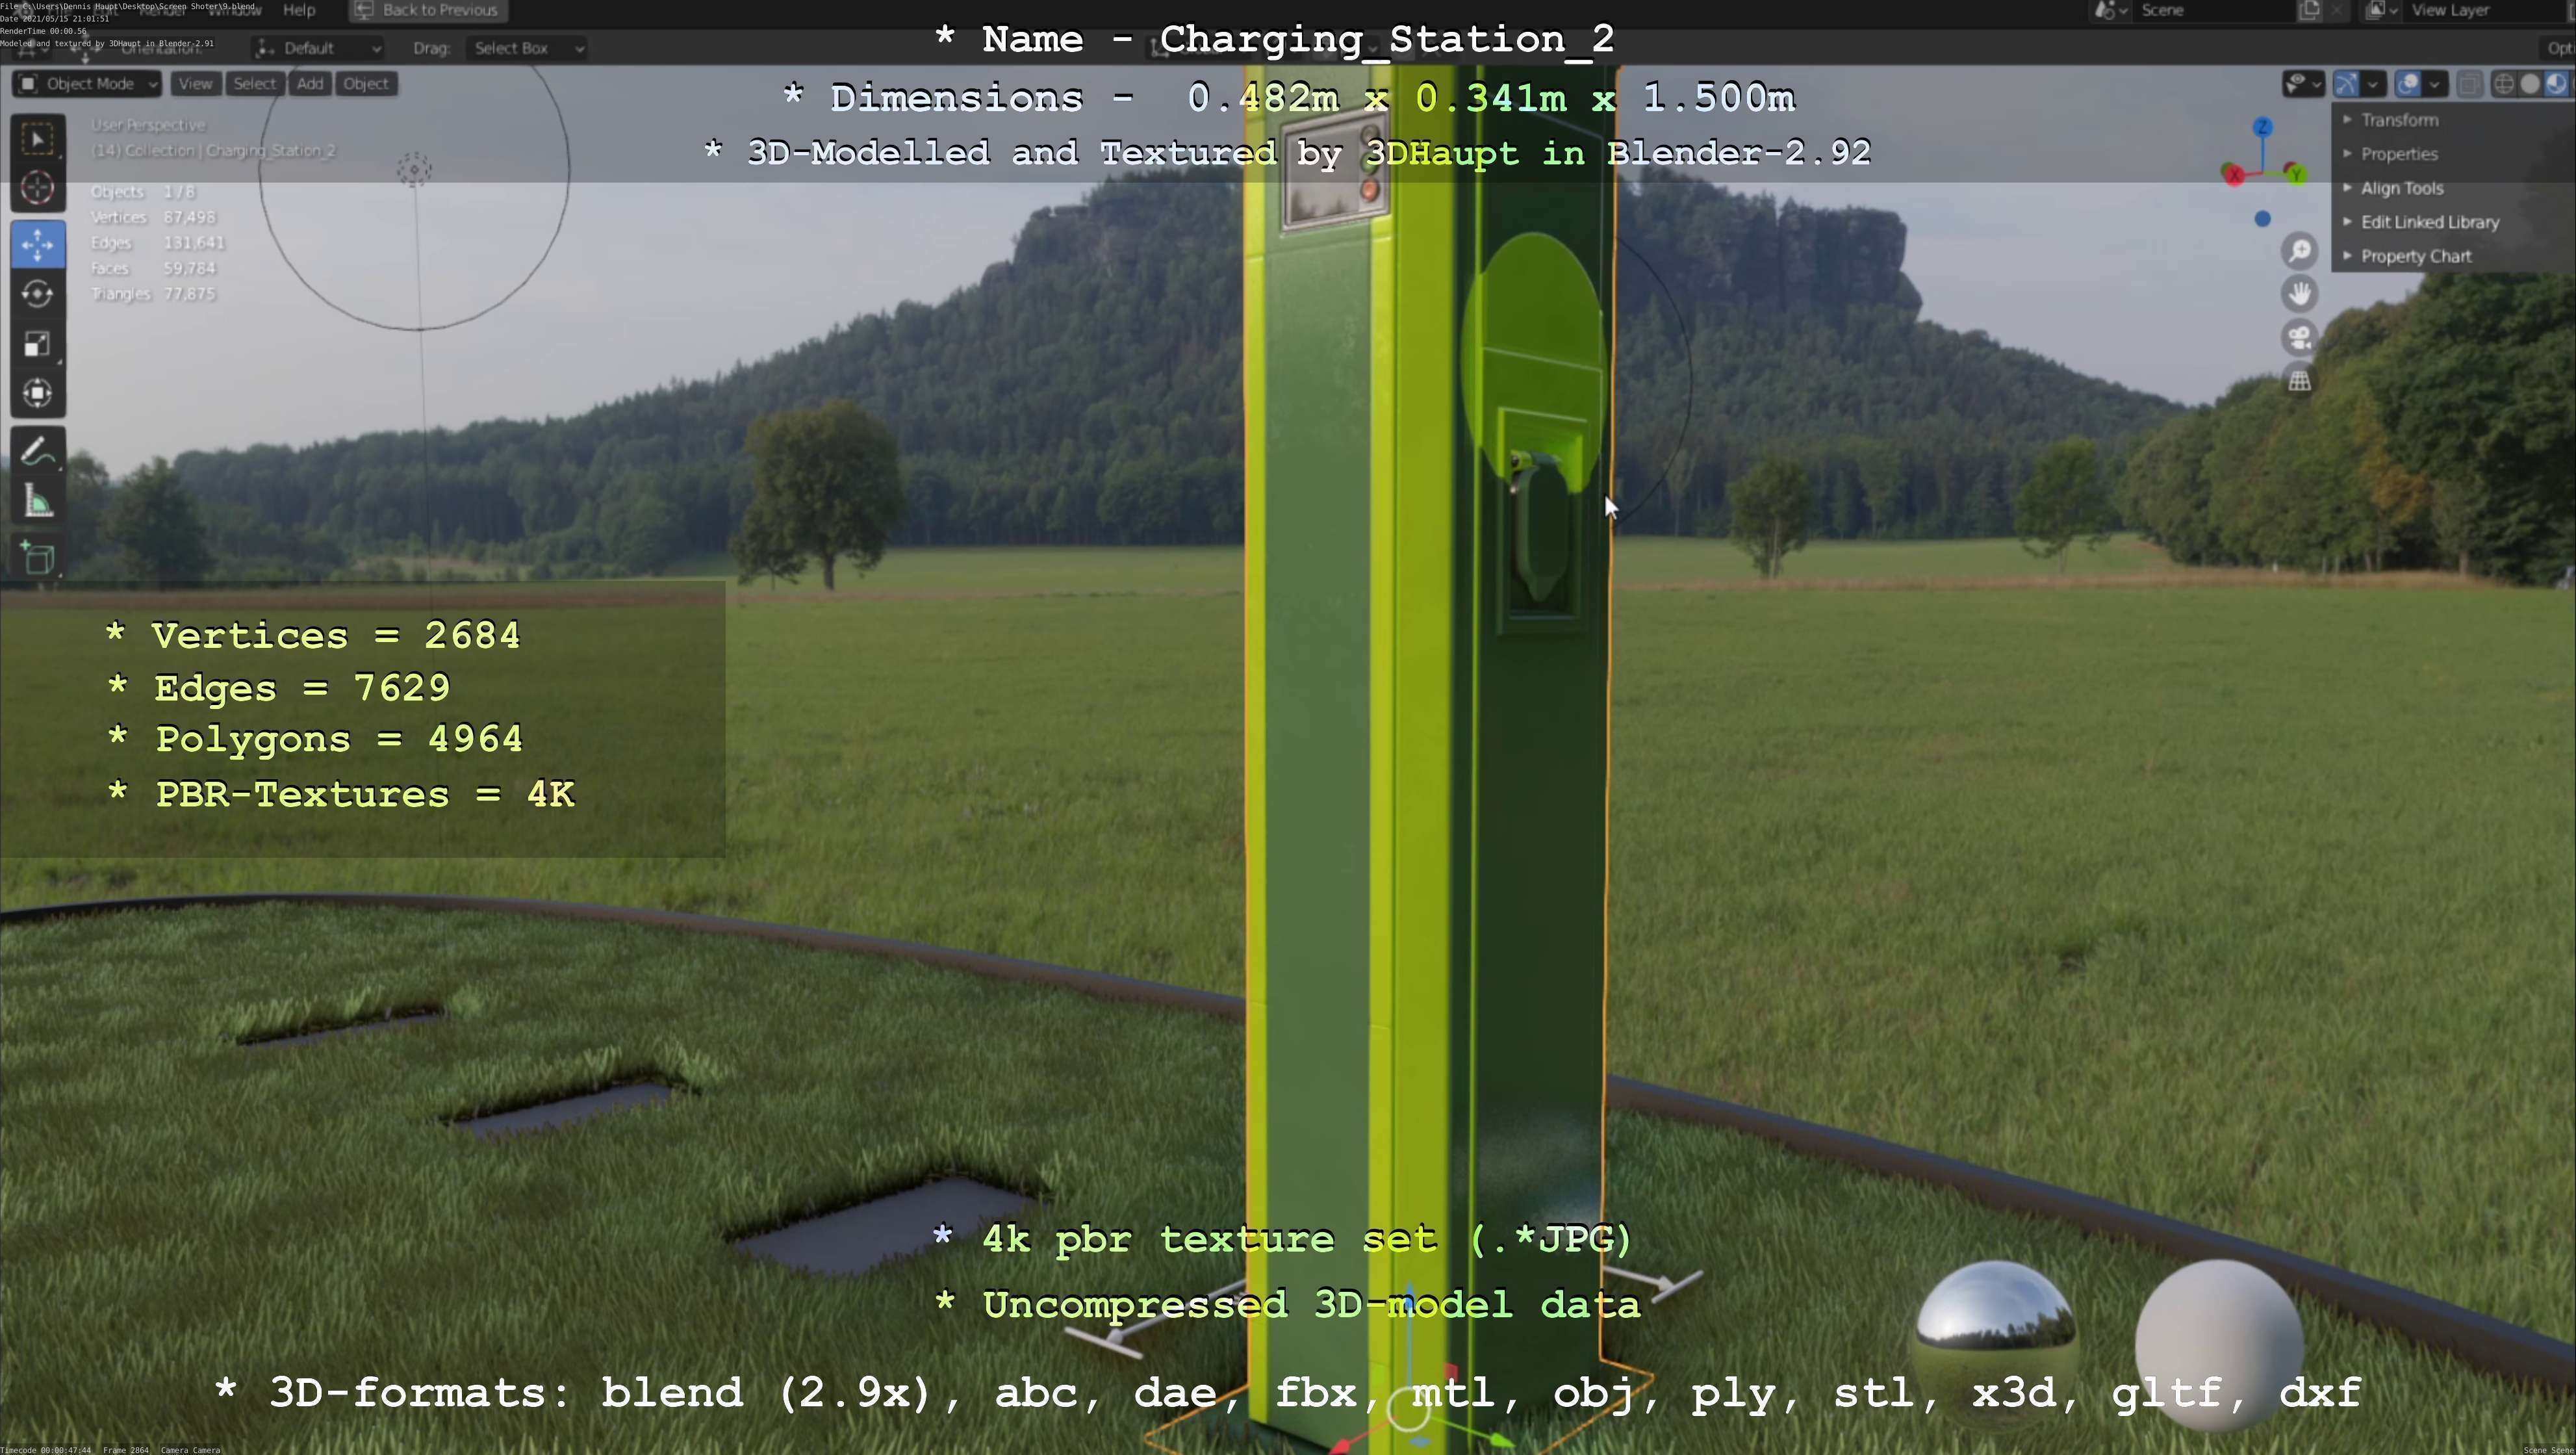Toggle camera view with camera icon
2576x1455 pixels.
(x=2300, y=337)
